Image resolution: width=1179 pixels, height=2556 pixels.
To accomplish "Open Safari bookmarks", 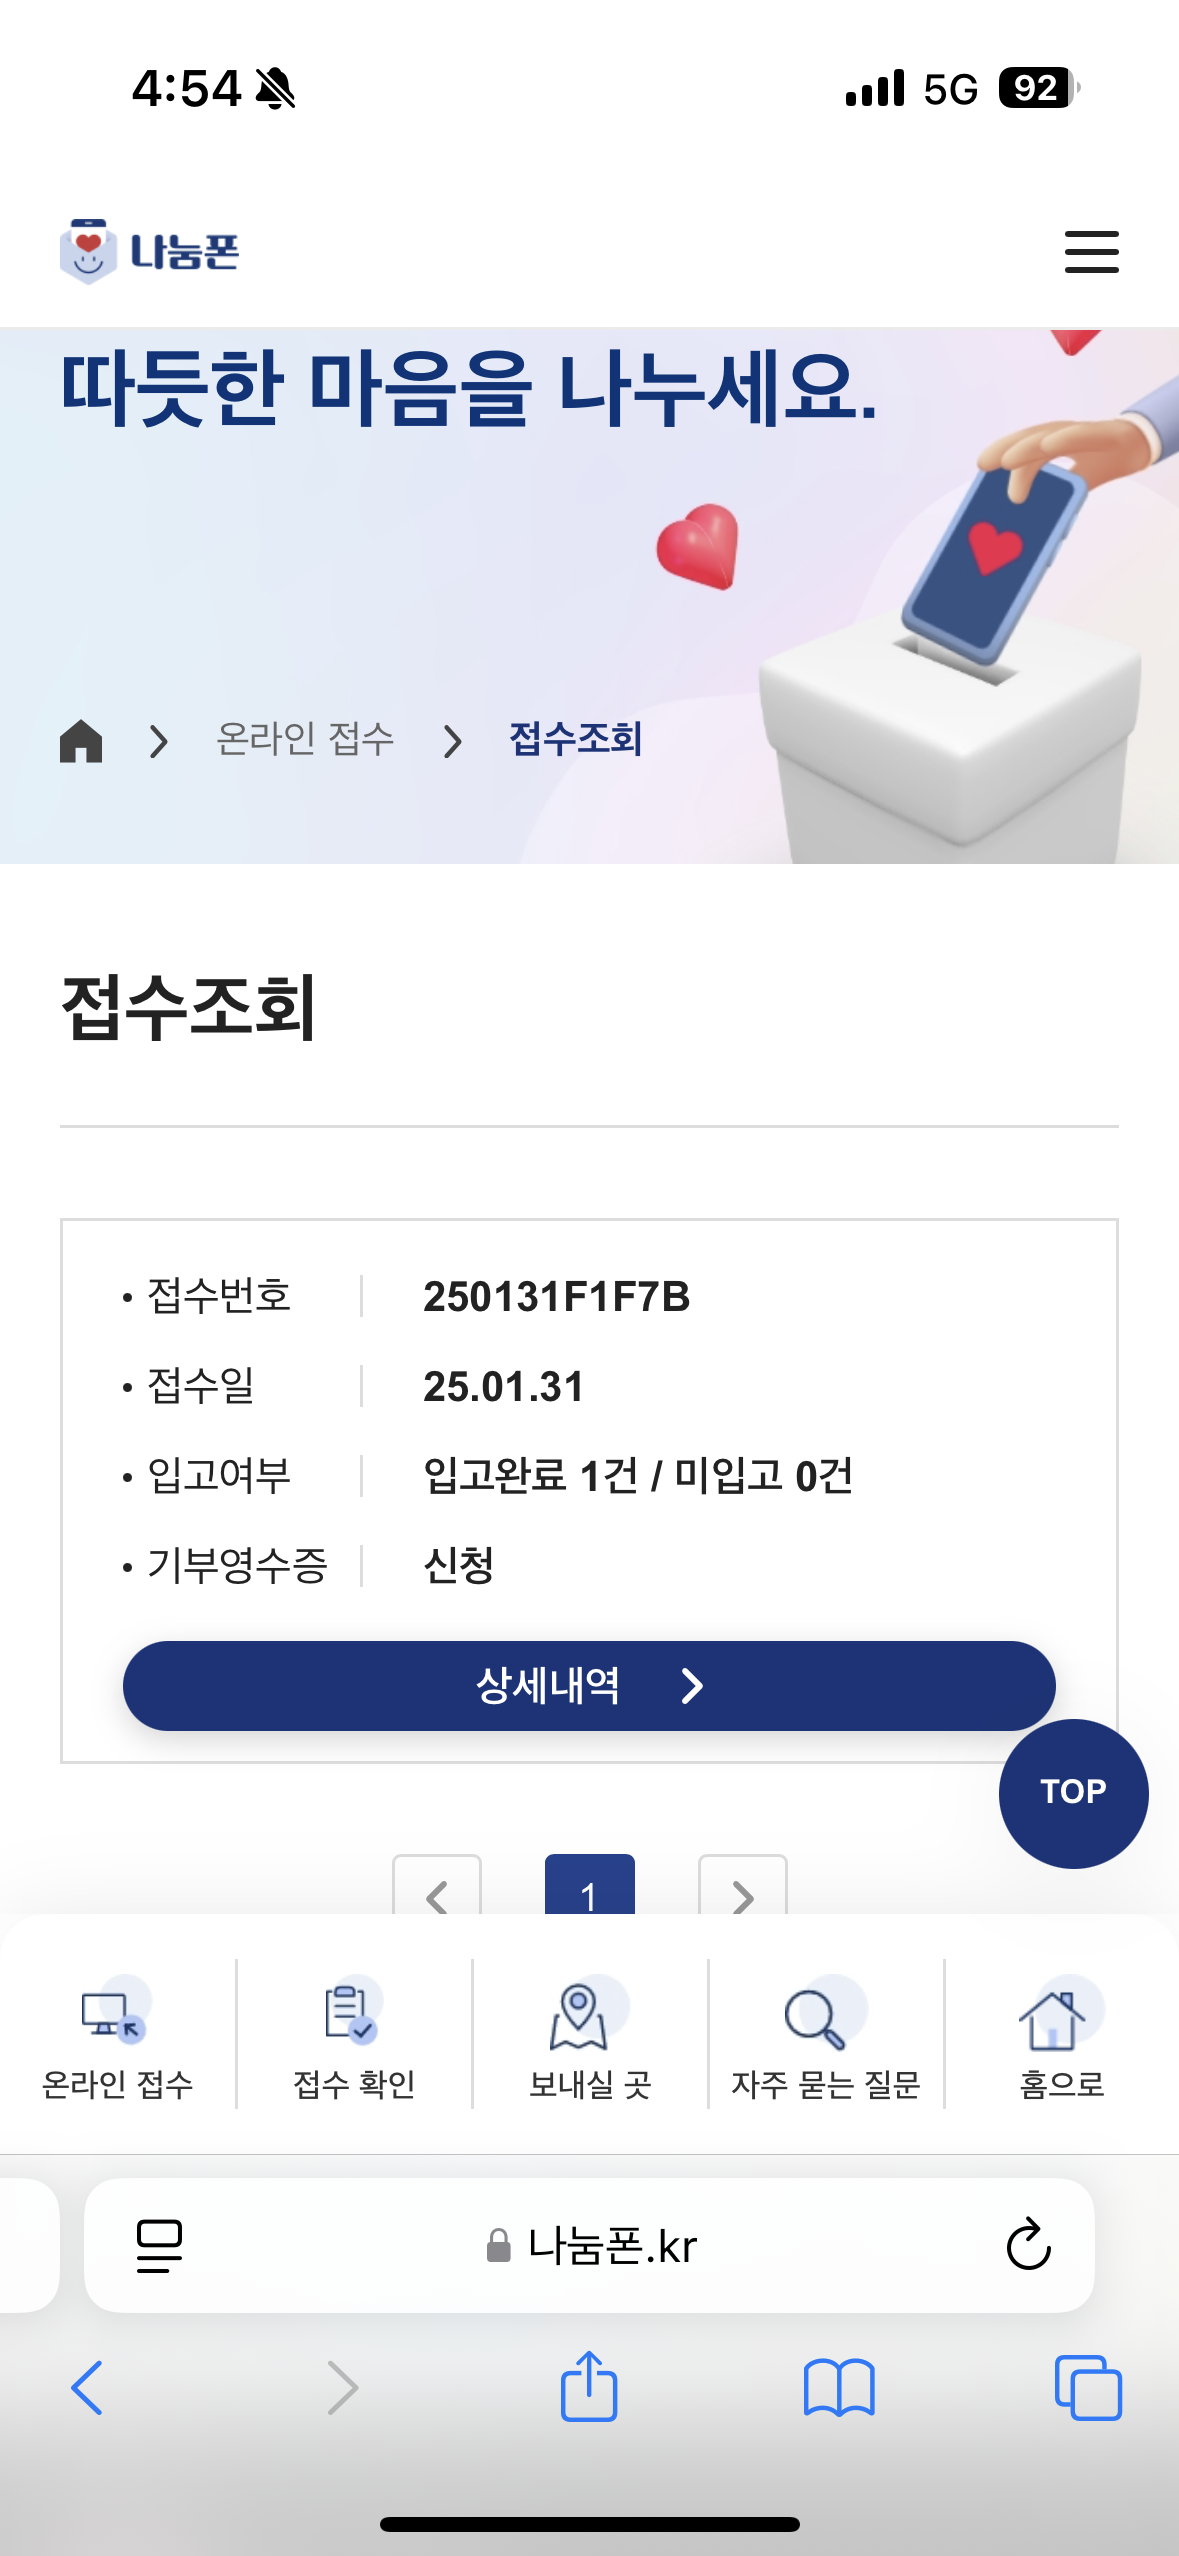I will click(839, 2387).
